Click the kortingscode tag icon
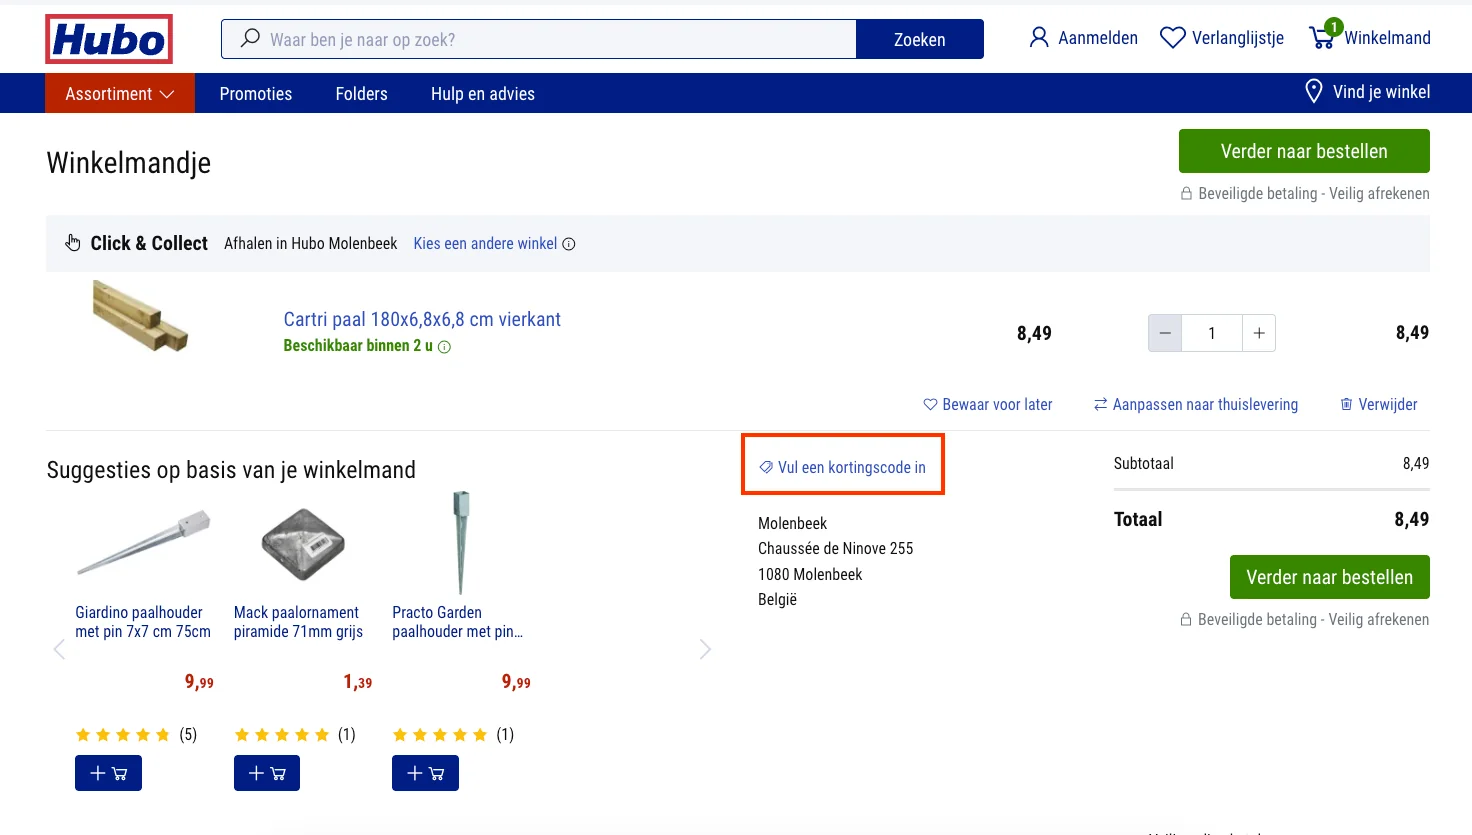This screenshot has width=1472, height=835. [766, 467]
